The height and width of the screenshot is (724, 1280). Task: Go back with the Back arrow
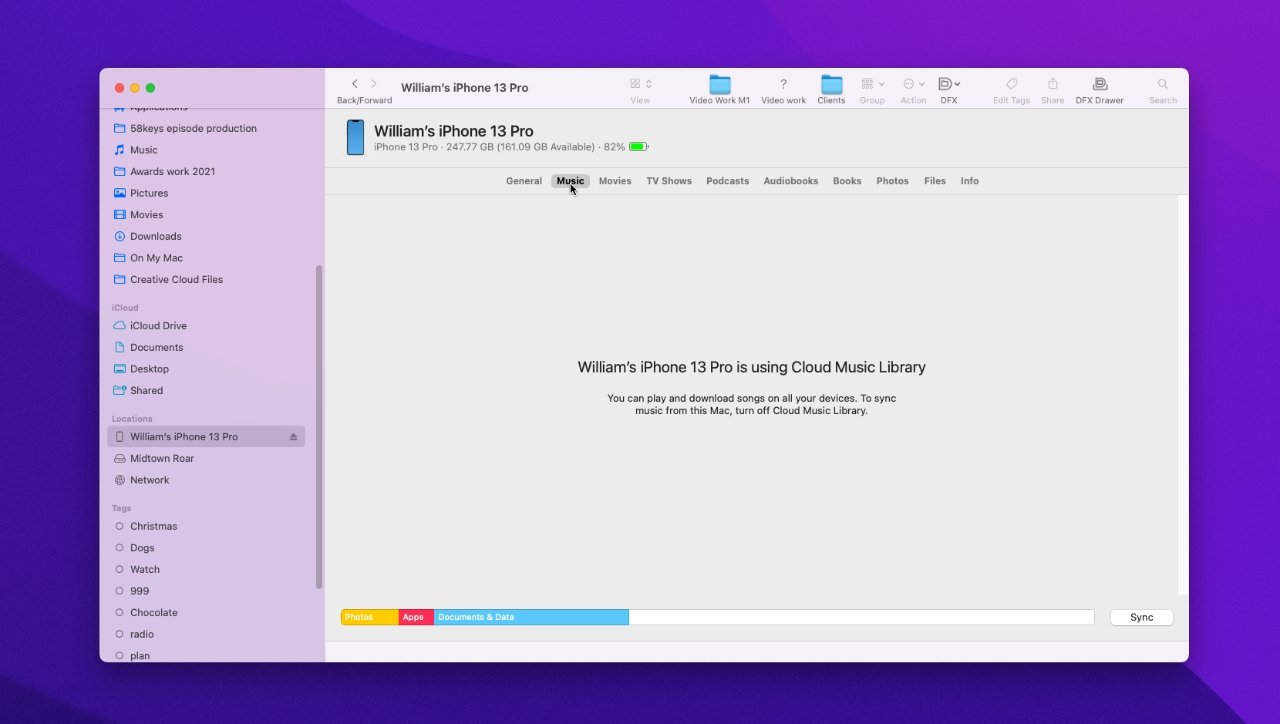coord(355,84)
